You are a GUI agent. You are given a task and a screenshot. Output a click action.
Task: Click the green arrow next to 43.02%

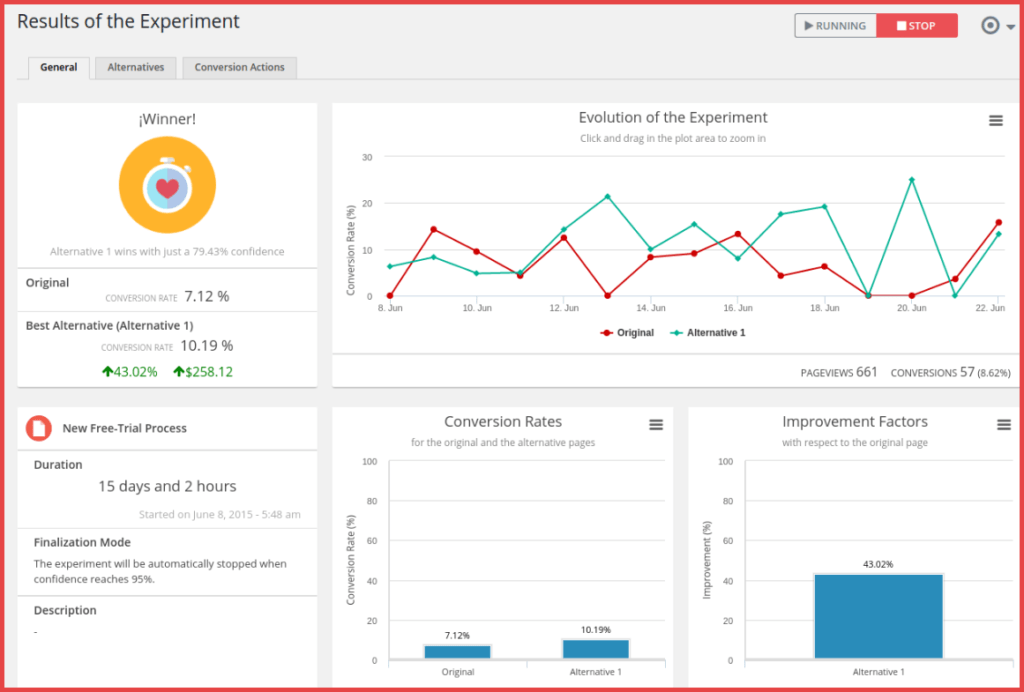[108, 372]
